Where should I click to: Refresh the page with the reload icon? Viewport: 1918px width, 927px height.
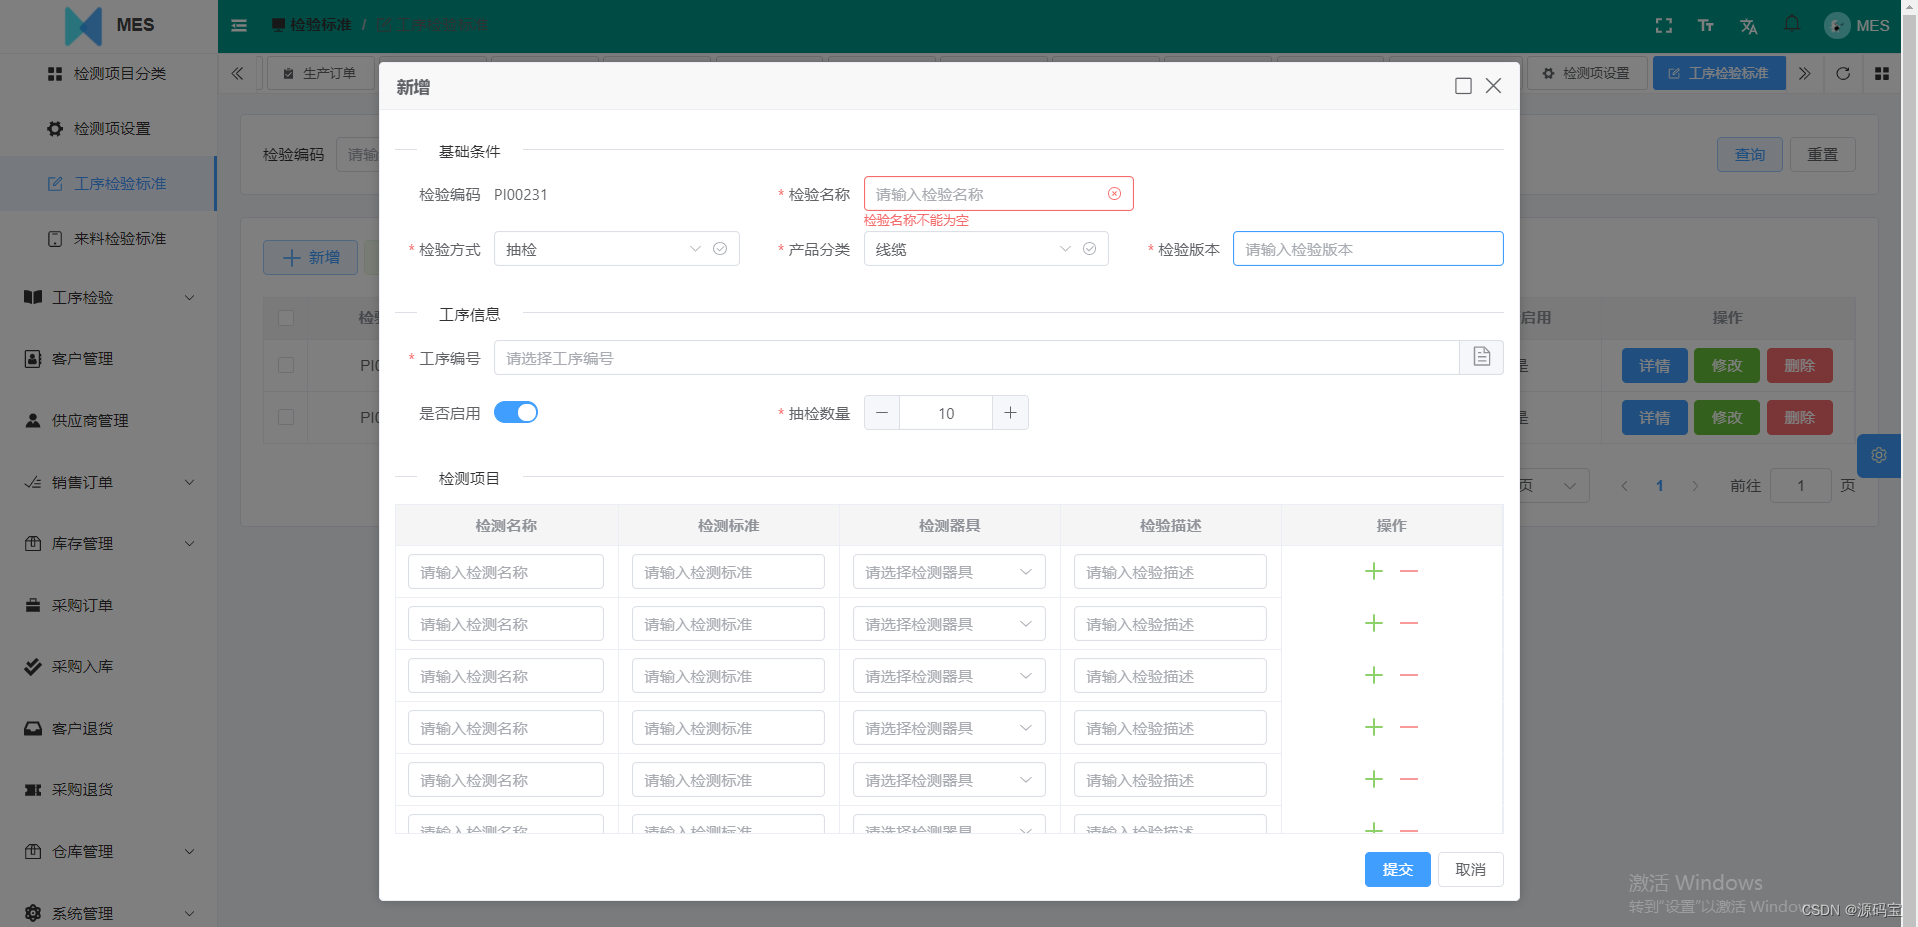coord(1843,72)
